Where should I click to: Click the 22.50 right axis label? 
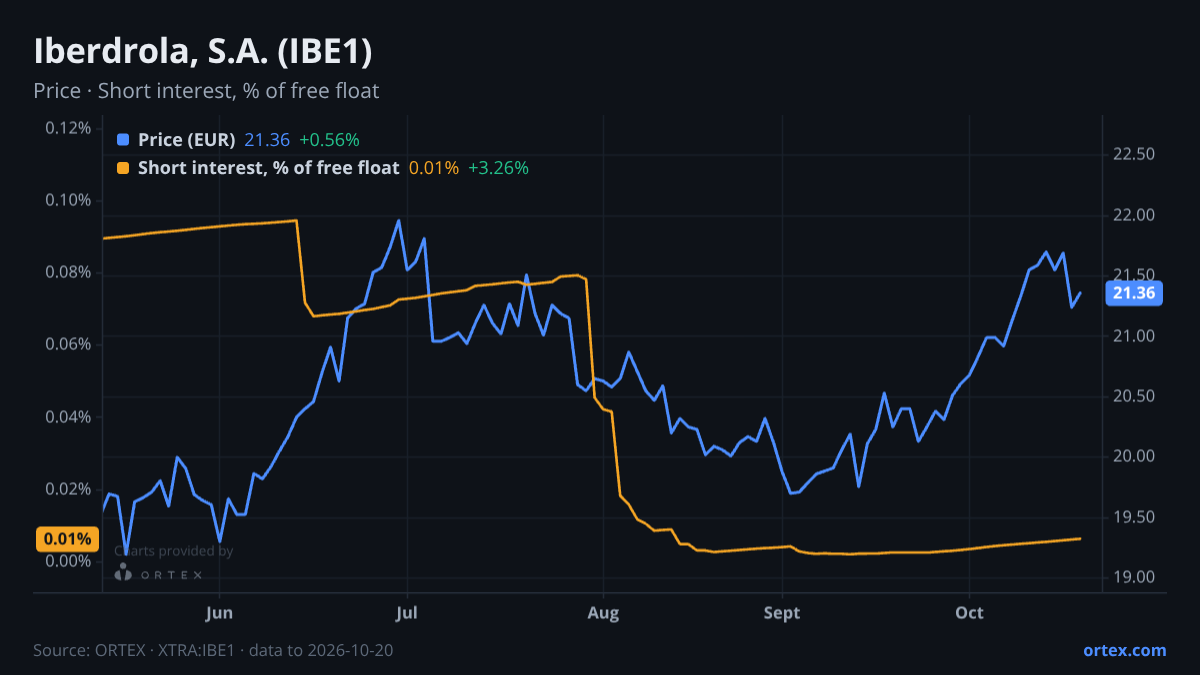tap(1134, 154)
